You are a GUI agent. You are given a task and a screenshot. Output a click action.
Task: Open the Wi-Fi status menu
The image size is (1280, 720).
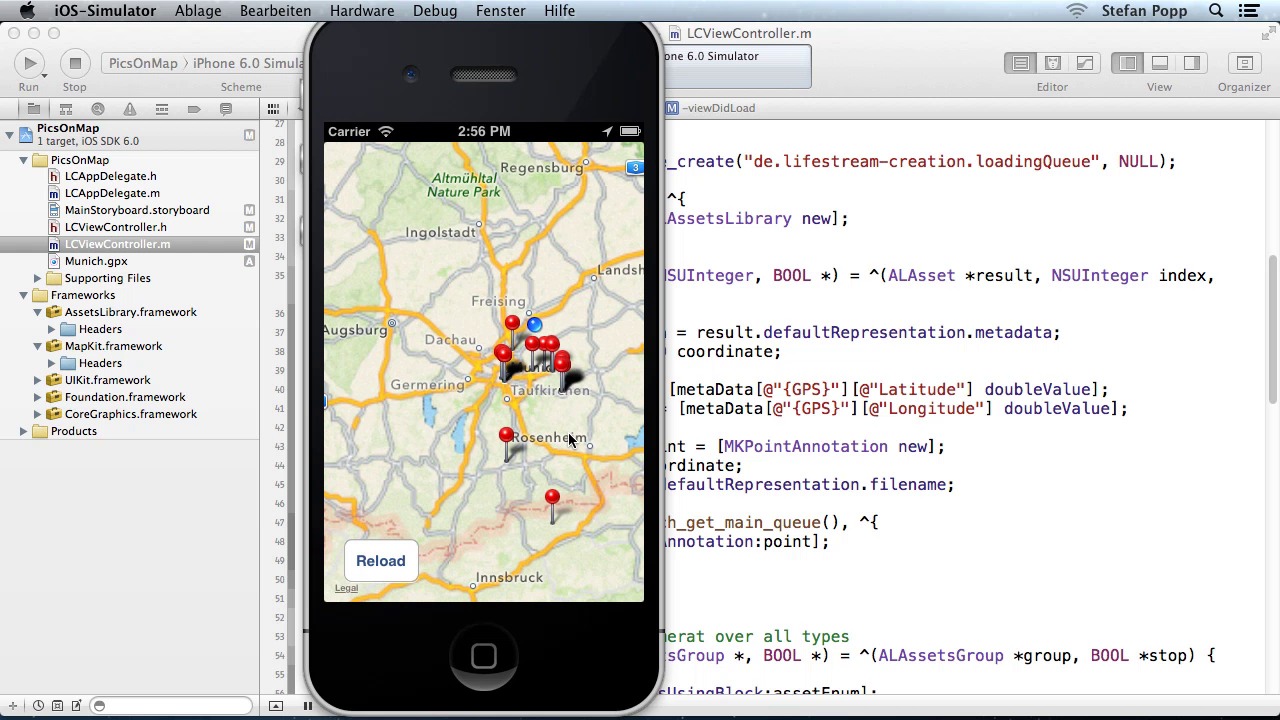pyautogui.click(x=1077, y=11)
